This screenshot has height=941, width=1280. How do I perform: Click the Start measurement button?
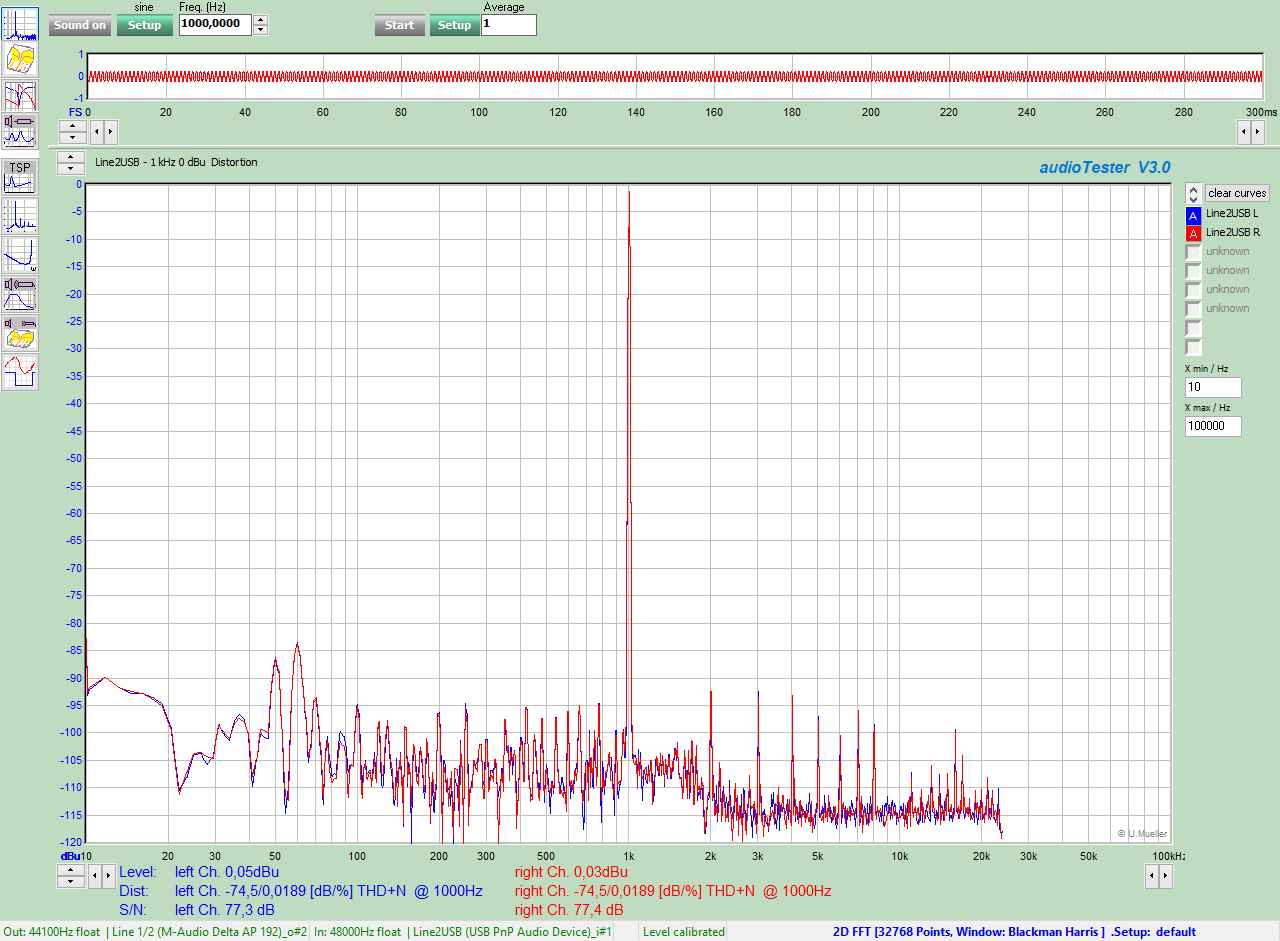[x=400, y=25]
